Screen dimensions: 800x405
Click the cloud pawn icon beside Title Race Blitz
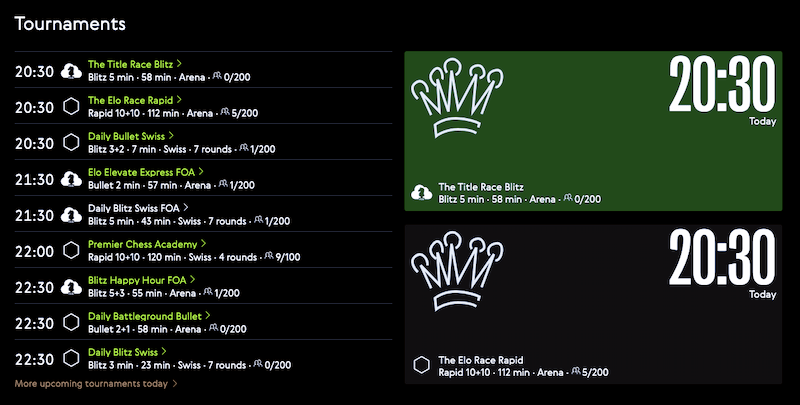pyautogui.click(x=71, y=71)
